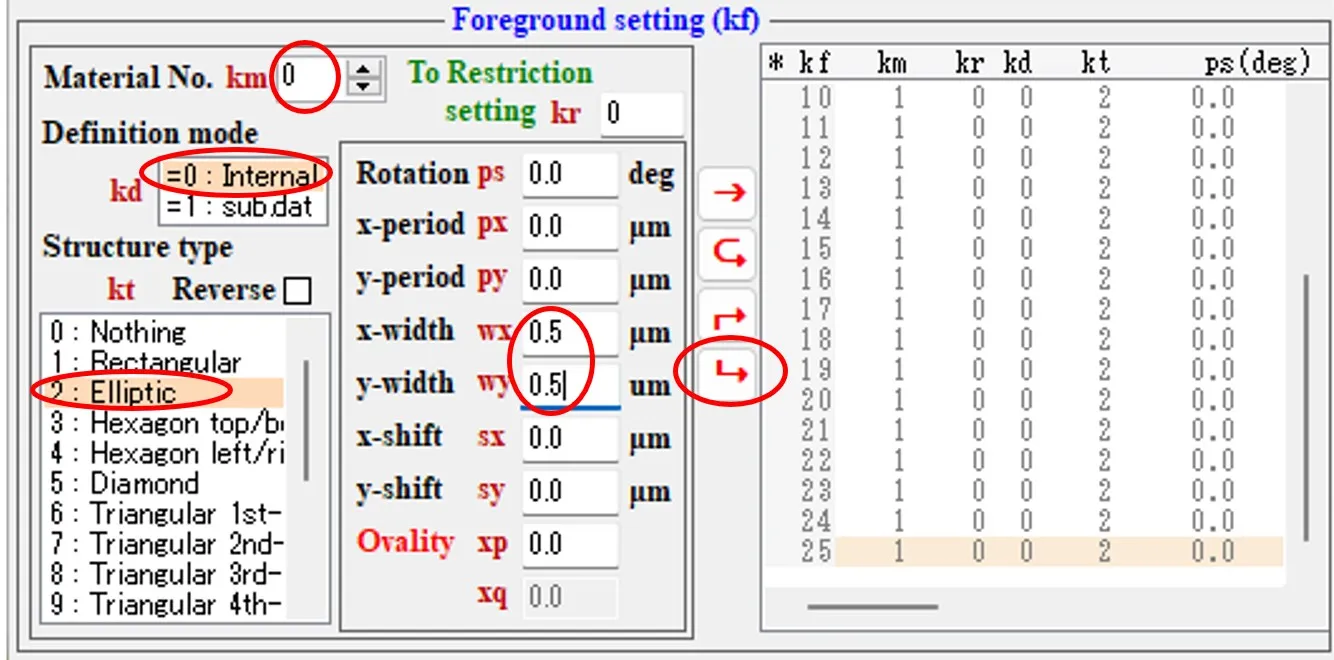Click the kt column header
Image resolution: width=1334 pixels, height=660 pixels.
coord(1096,64)
